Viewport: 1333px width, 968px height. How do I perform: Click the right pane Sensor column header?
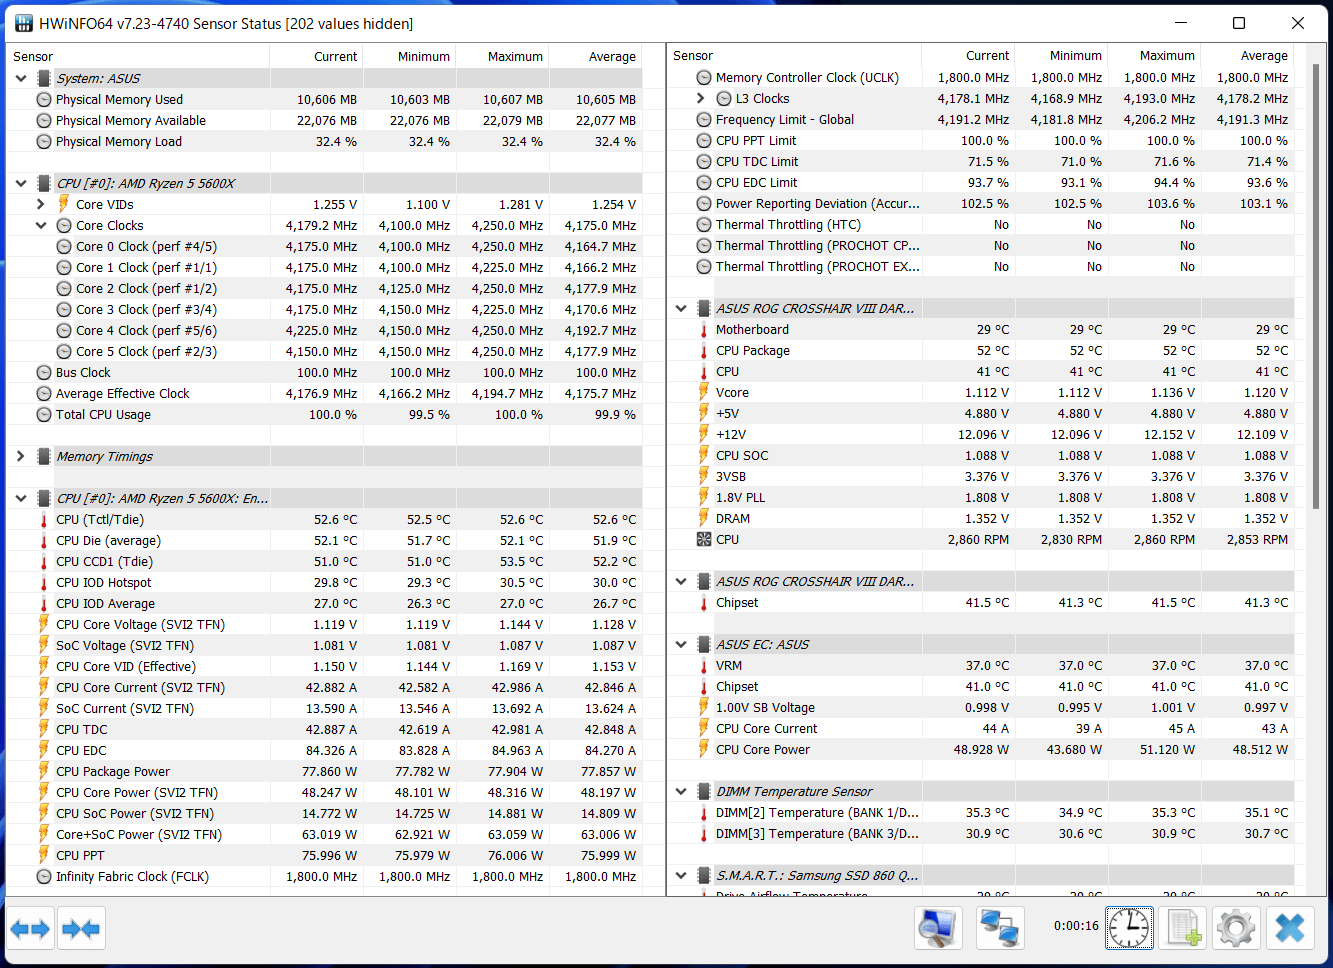(794, 56)
